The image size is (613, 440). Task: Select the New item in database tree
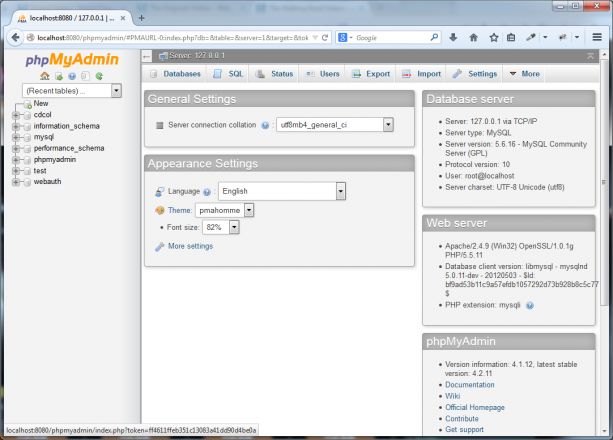point(41,104)
